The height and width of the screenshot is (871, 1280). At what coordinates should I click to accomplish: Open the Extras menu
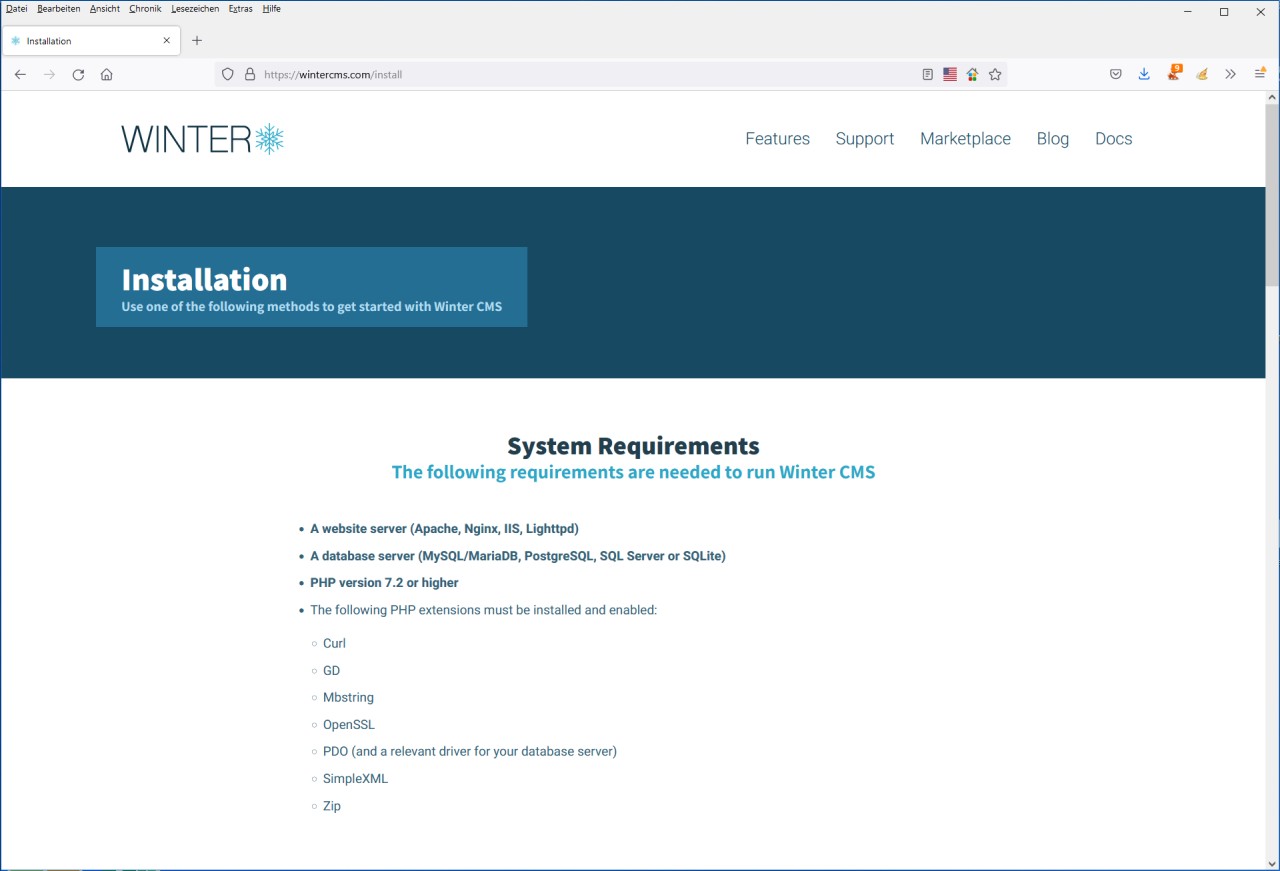[240, 9]
